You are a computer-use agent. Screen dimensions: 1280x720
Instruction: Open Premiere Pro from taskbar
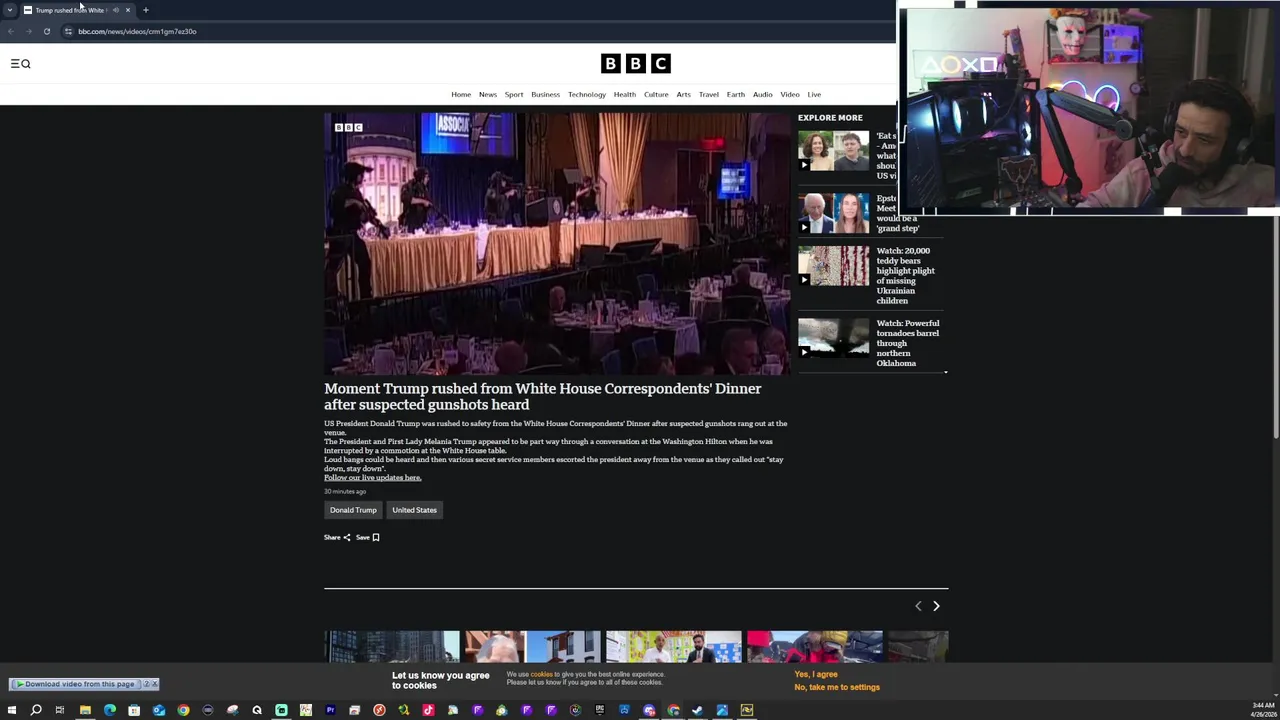click(330, 710)
